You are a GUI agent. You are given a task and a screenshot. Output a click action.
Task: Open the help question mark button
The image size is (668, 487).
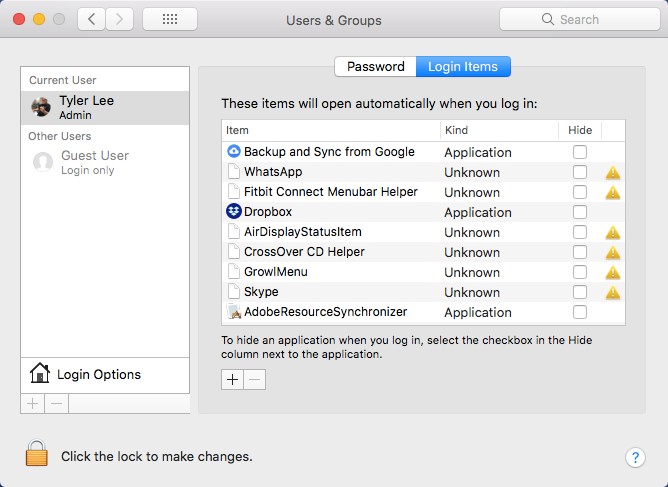click(635, 457)
